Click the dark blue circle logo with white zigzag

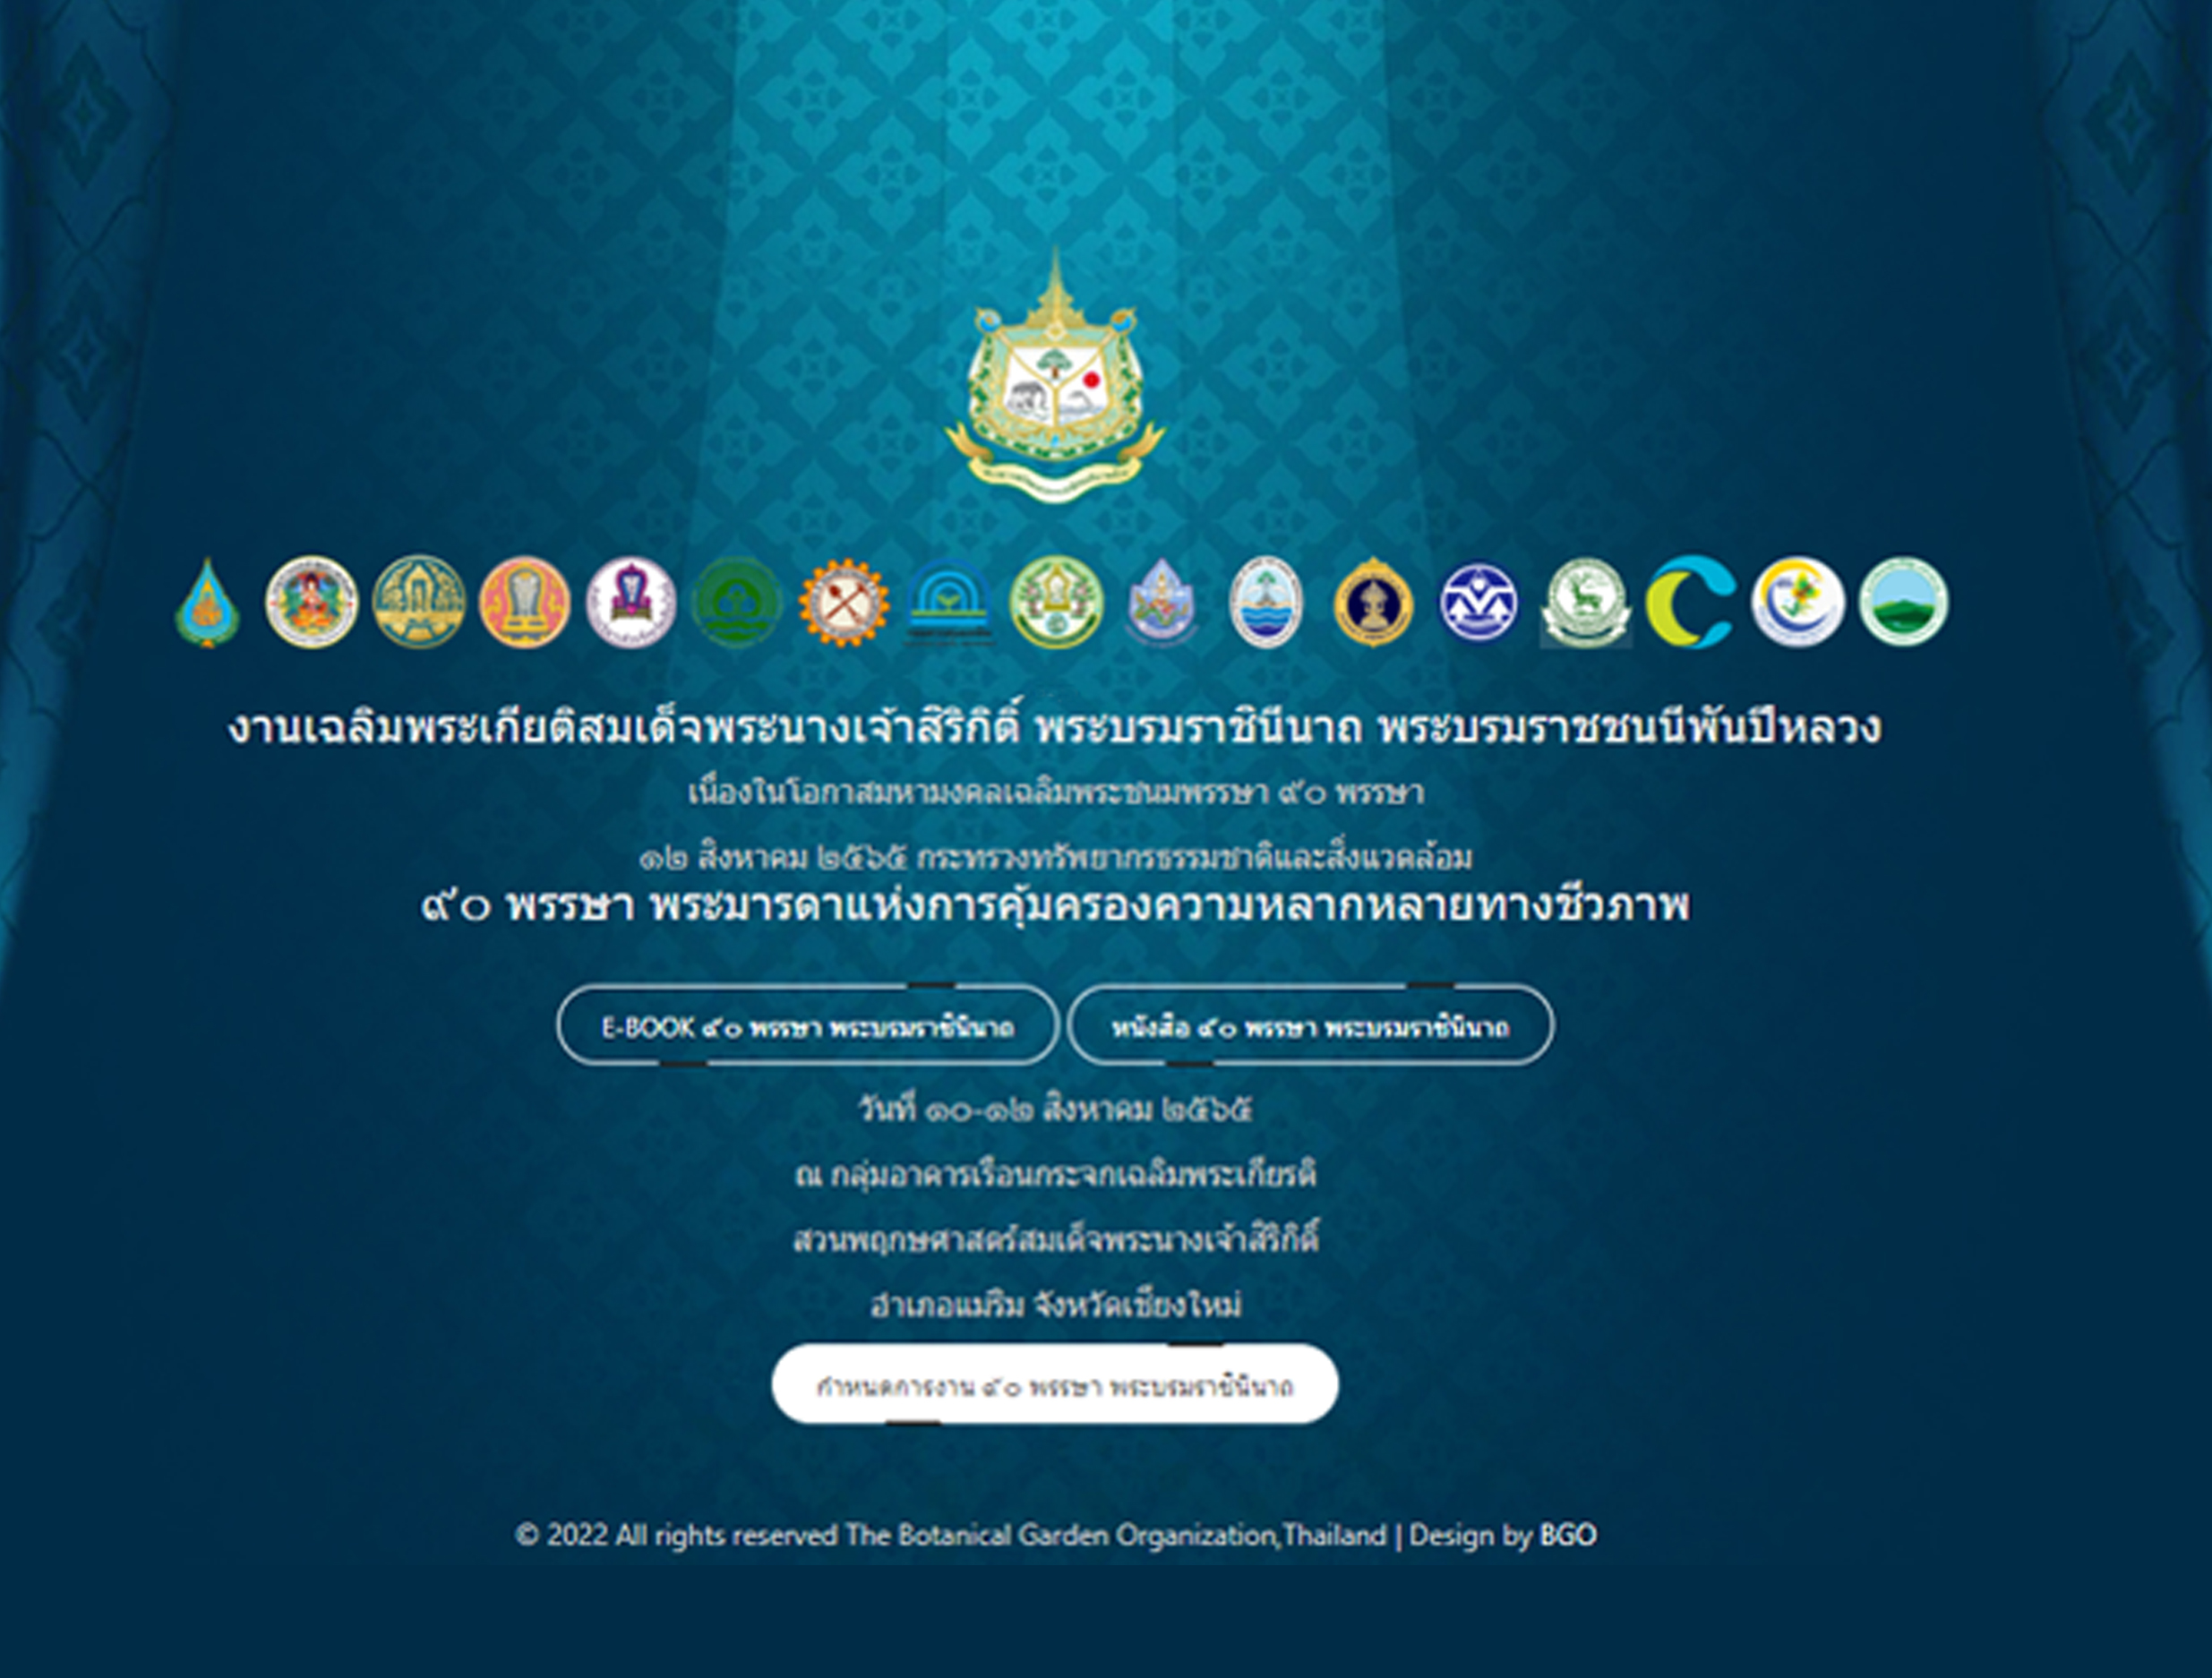(1478, 602)
